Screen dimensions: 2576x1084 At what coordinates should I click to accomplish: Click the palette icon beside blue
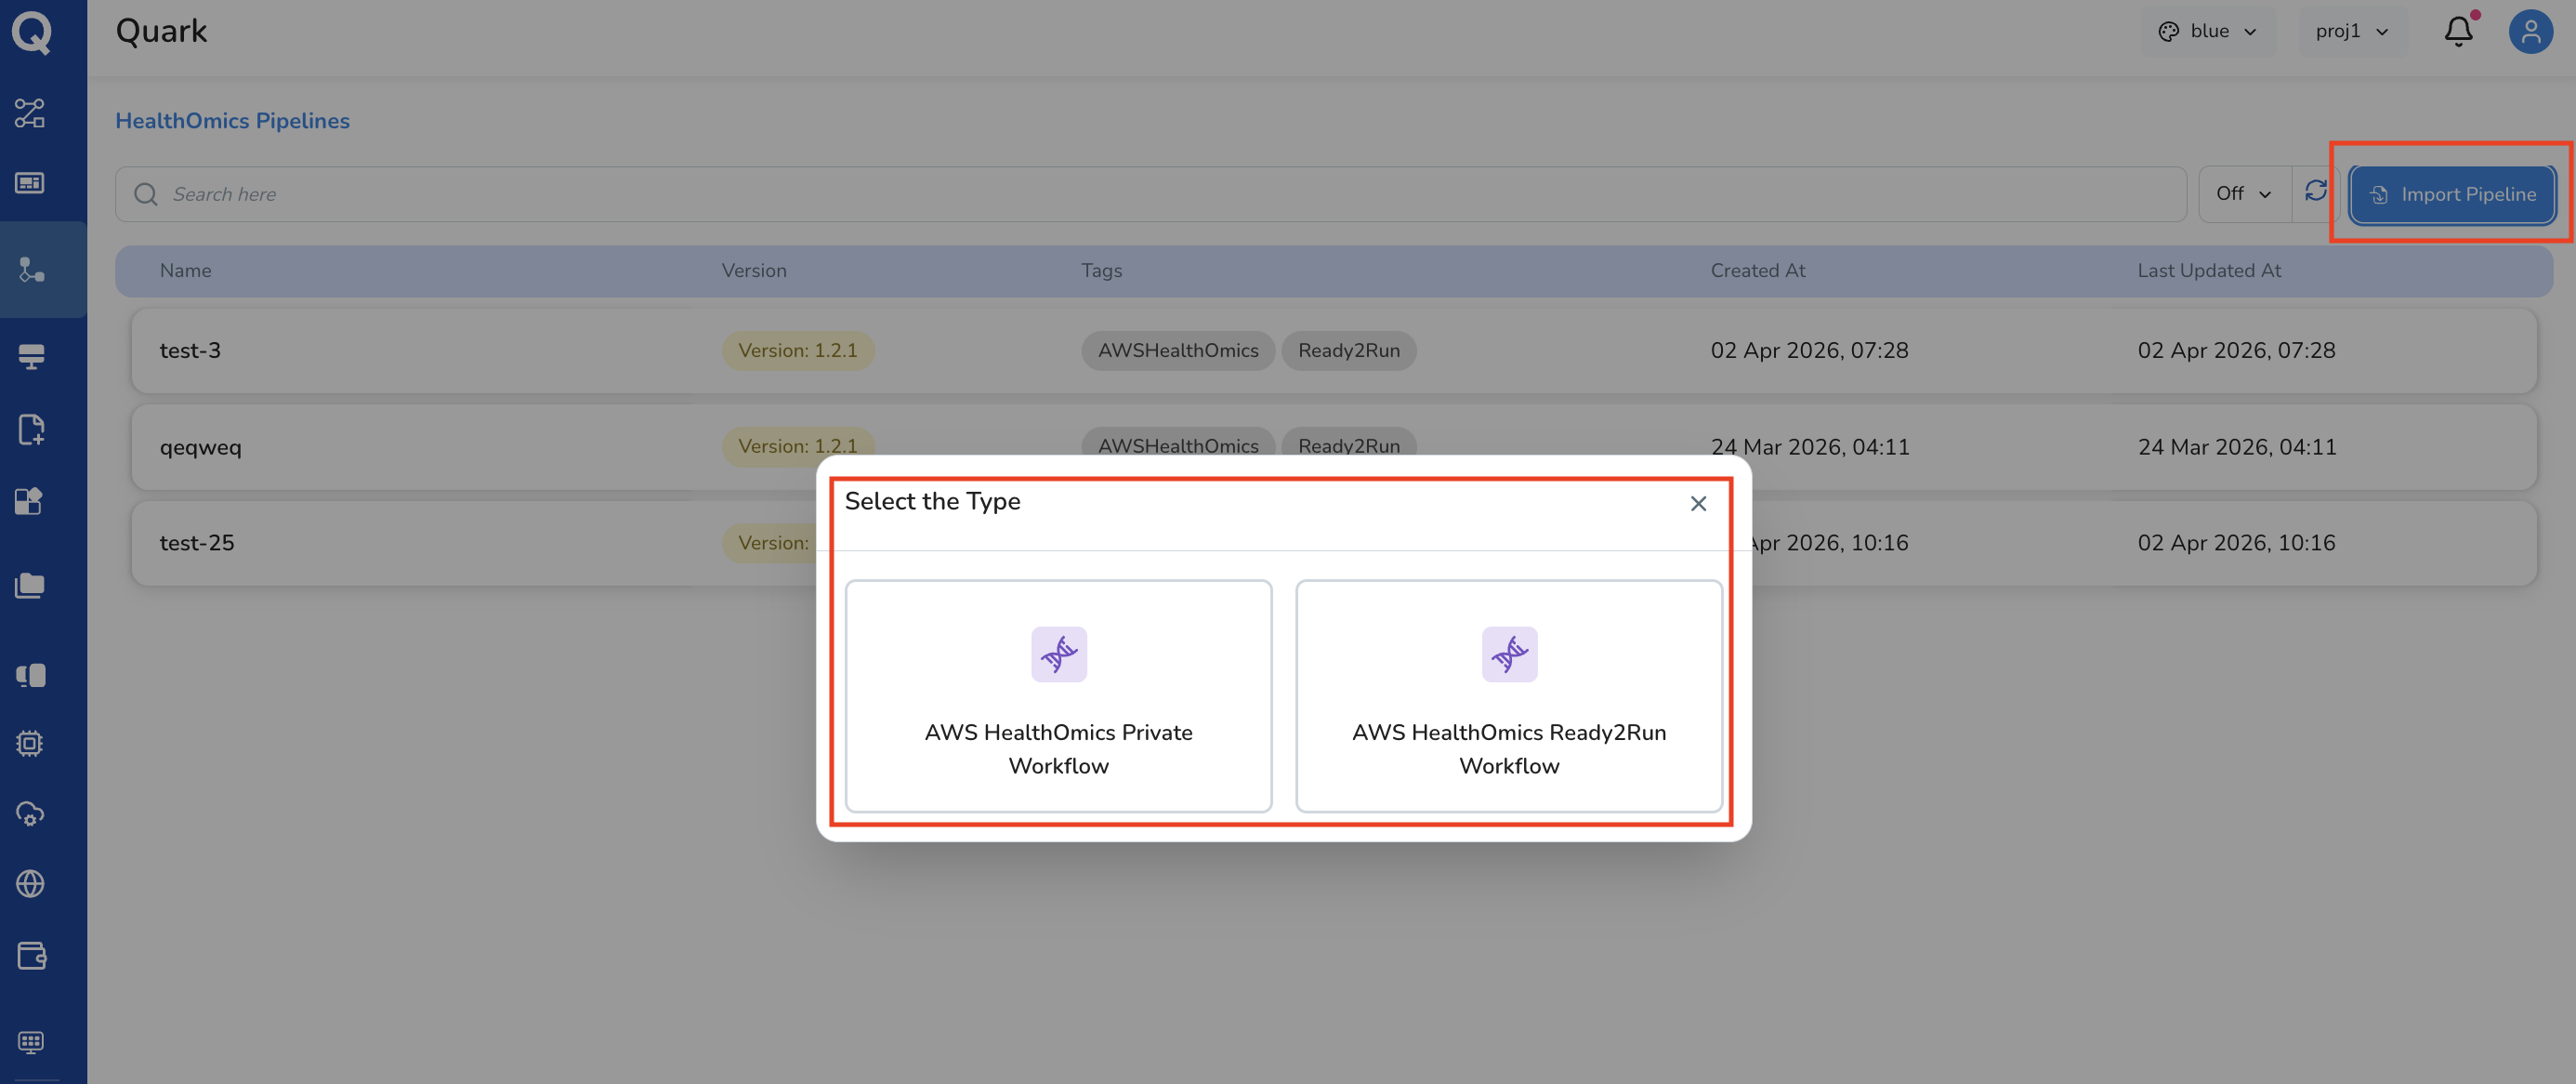pyautogui.click(x=2168, y=32)
